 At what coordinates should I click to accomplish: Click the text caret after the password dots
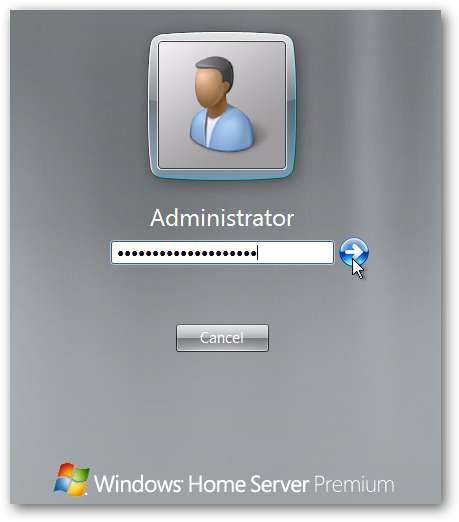[x=257, y=252]
